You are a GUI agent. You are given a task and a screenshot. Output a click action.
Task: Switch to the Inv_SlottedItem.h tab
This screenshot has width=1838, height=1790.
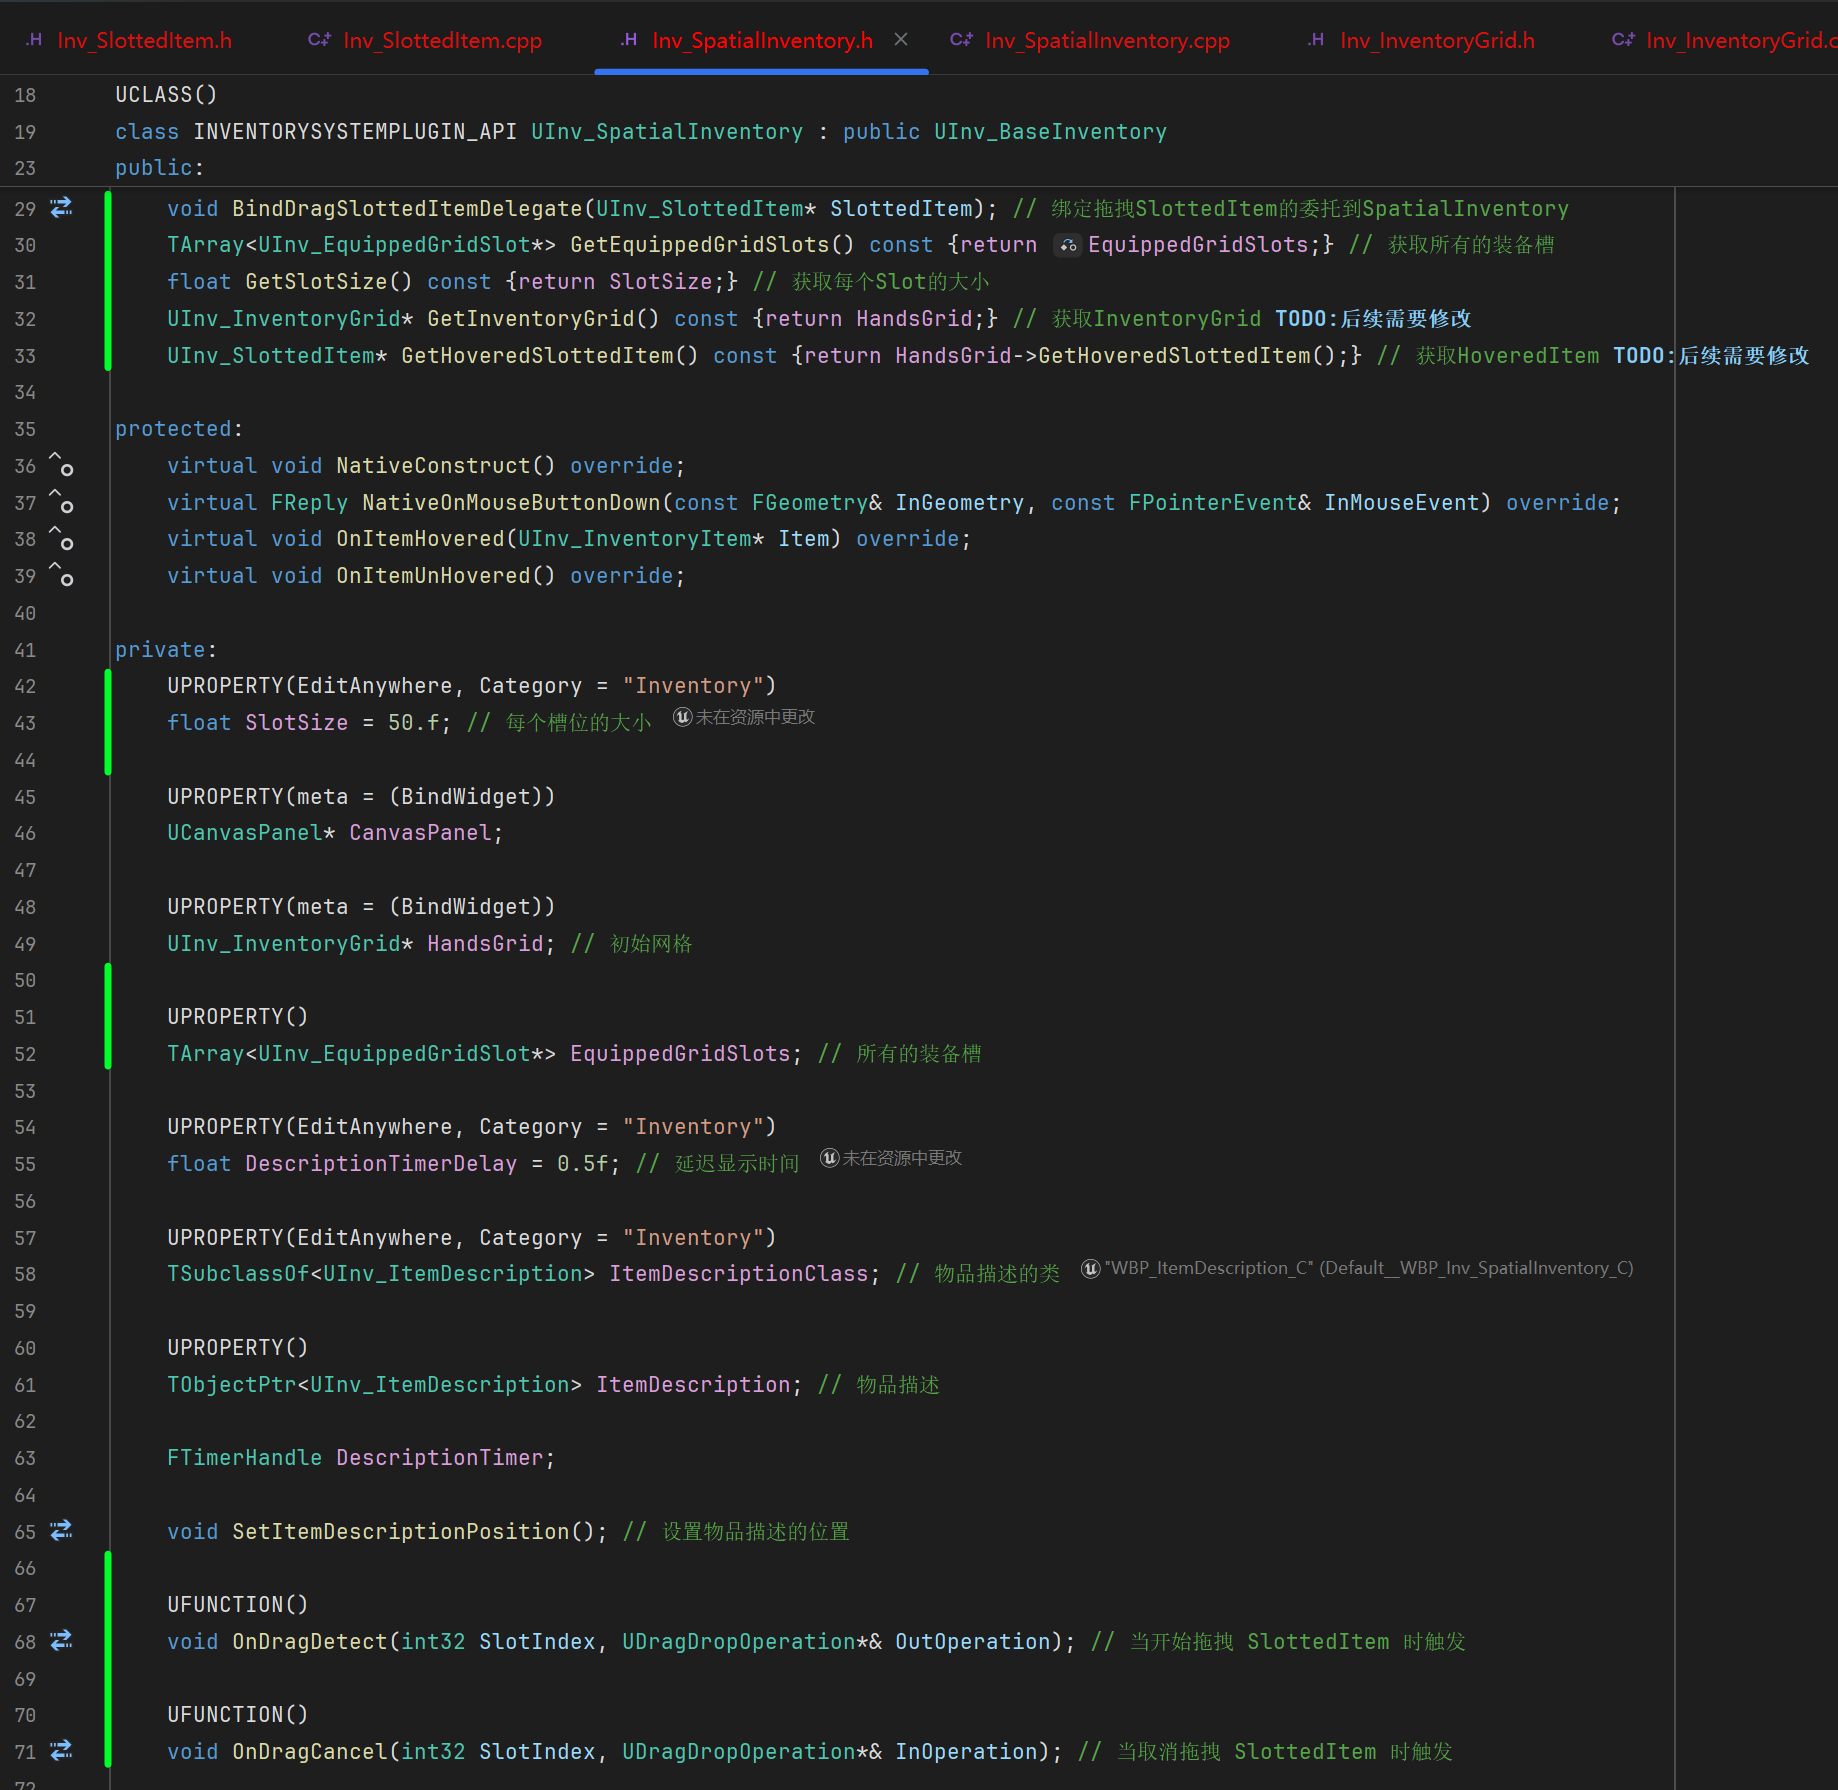(129, 40)
